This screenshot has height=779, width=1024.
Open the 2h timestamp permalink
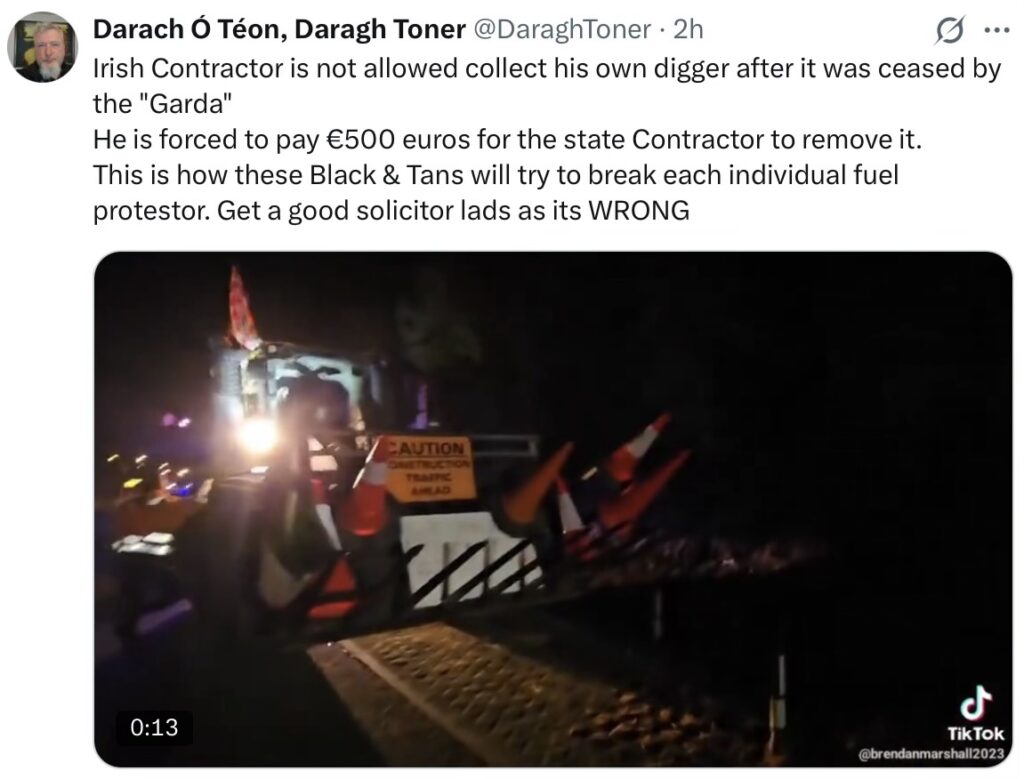(x=688, y=29)
